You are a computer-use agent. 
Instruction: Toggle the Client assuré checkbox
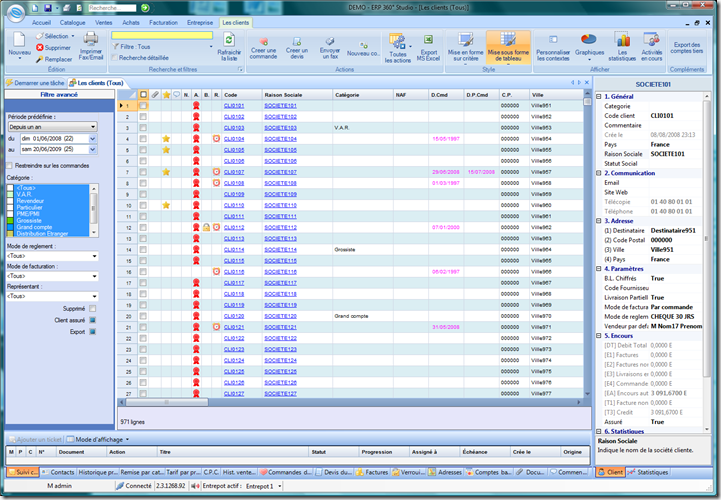click(93, 320)
